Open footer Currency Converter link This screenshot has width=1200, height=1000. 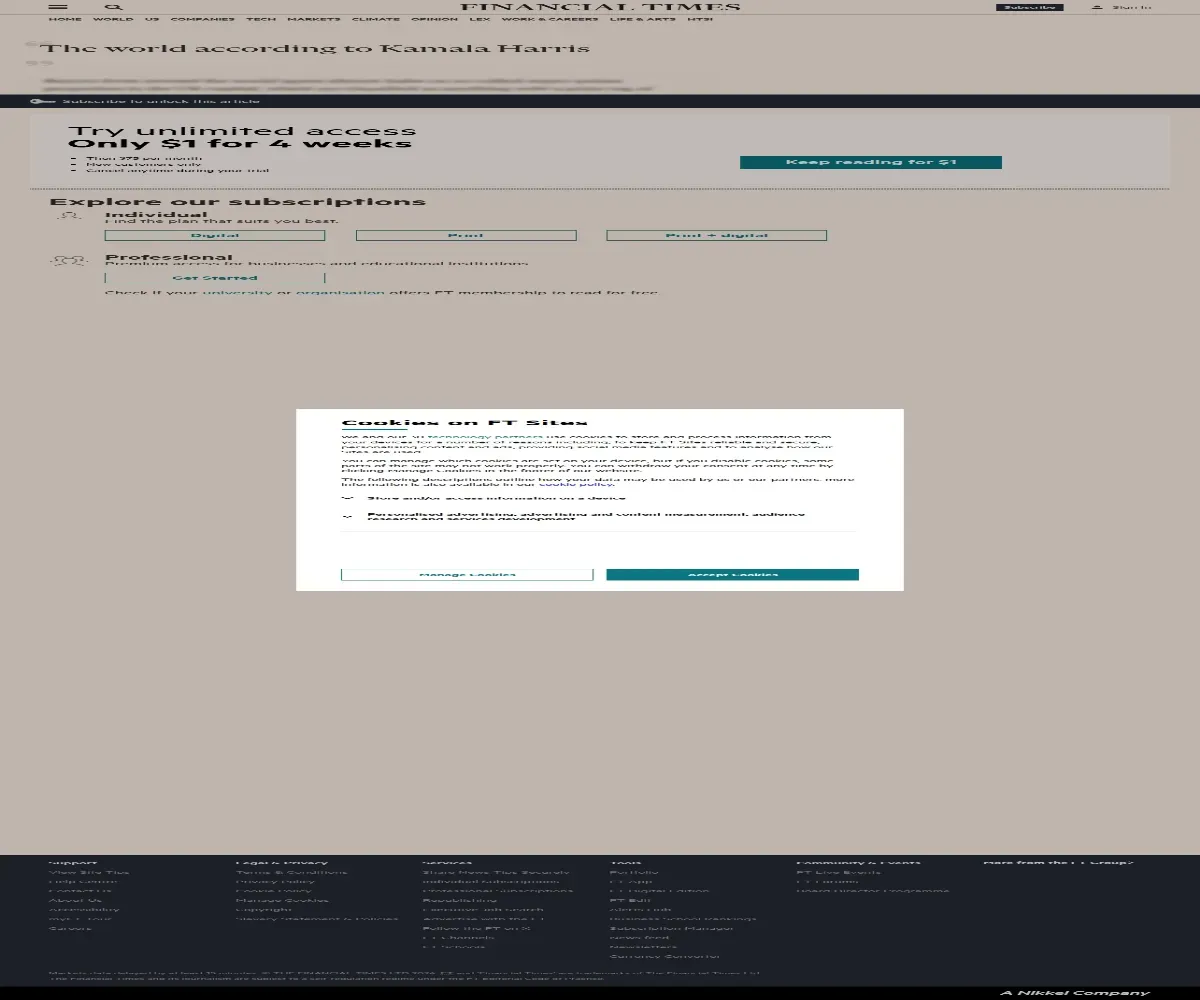[x=665, y=956]
